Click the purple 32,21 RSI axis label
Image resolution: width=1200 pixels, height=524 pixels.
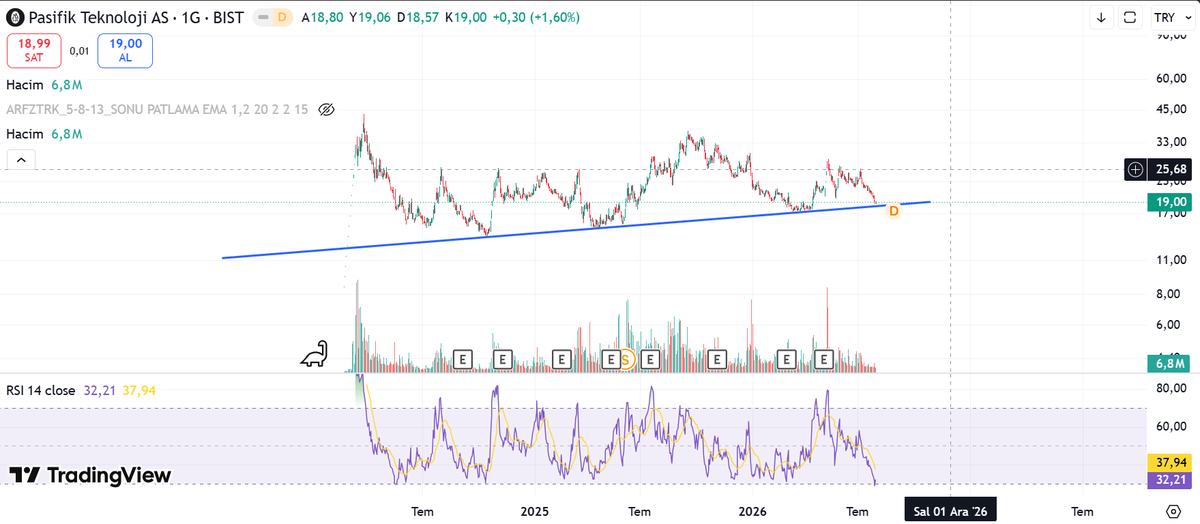(1168, 480)
